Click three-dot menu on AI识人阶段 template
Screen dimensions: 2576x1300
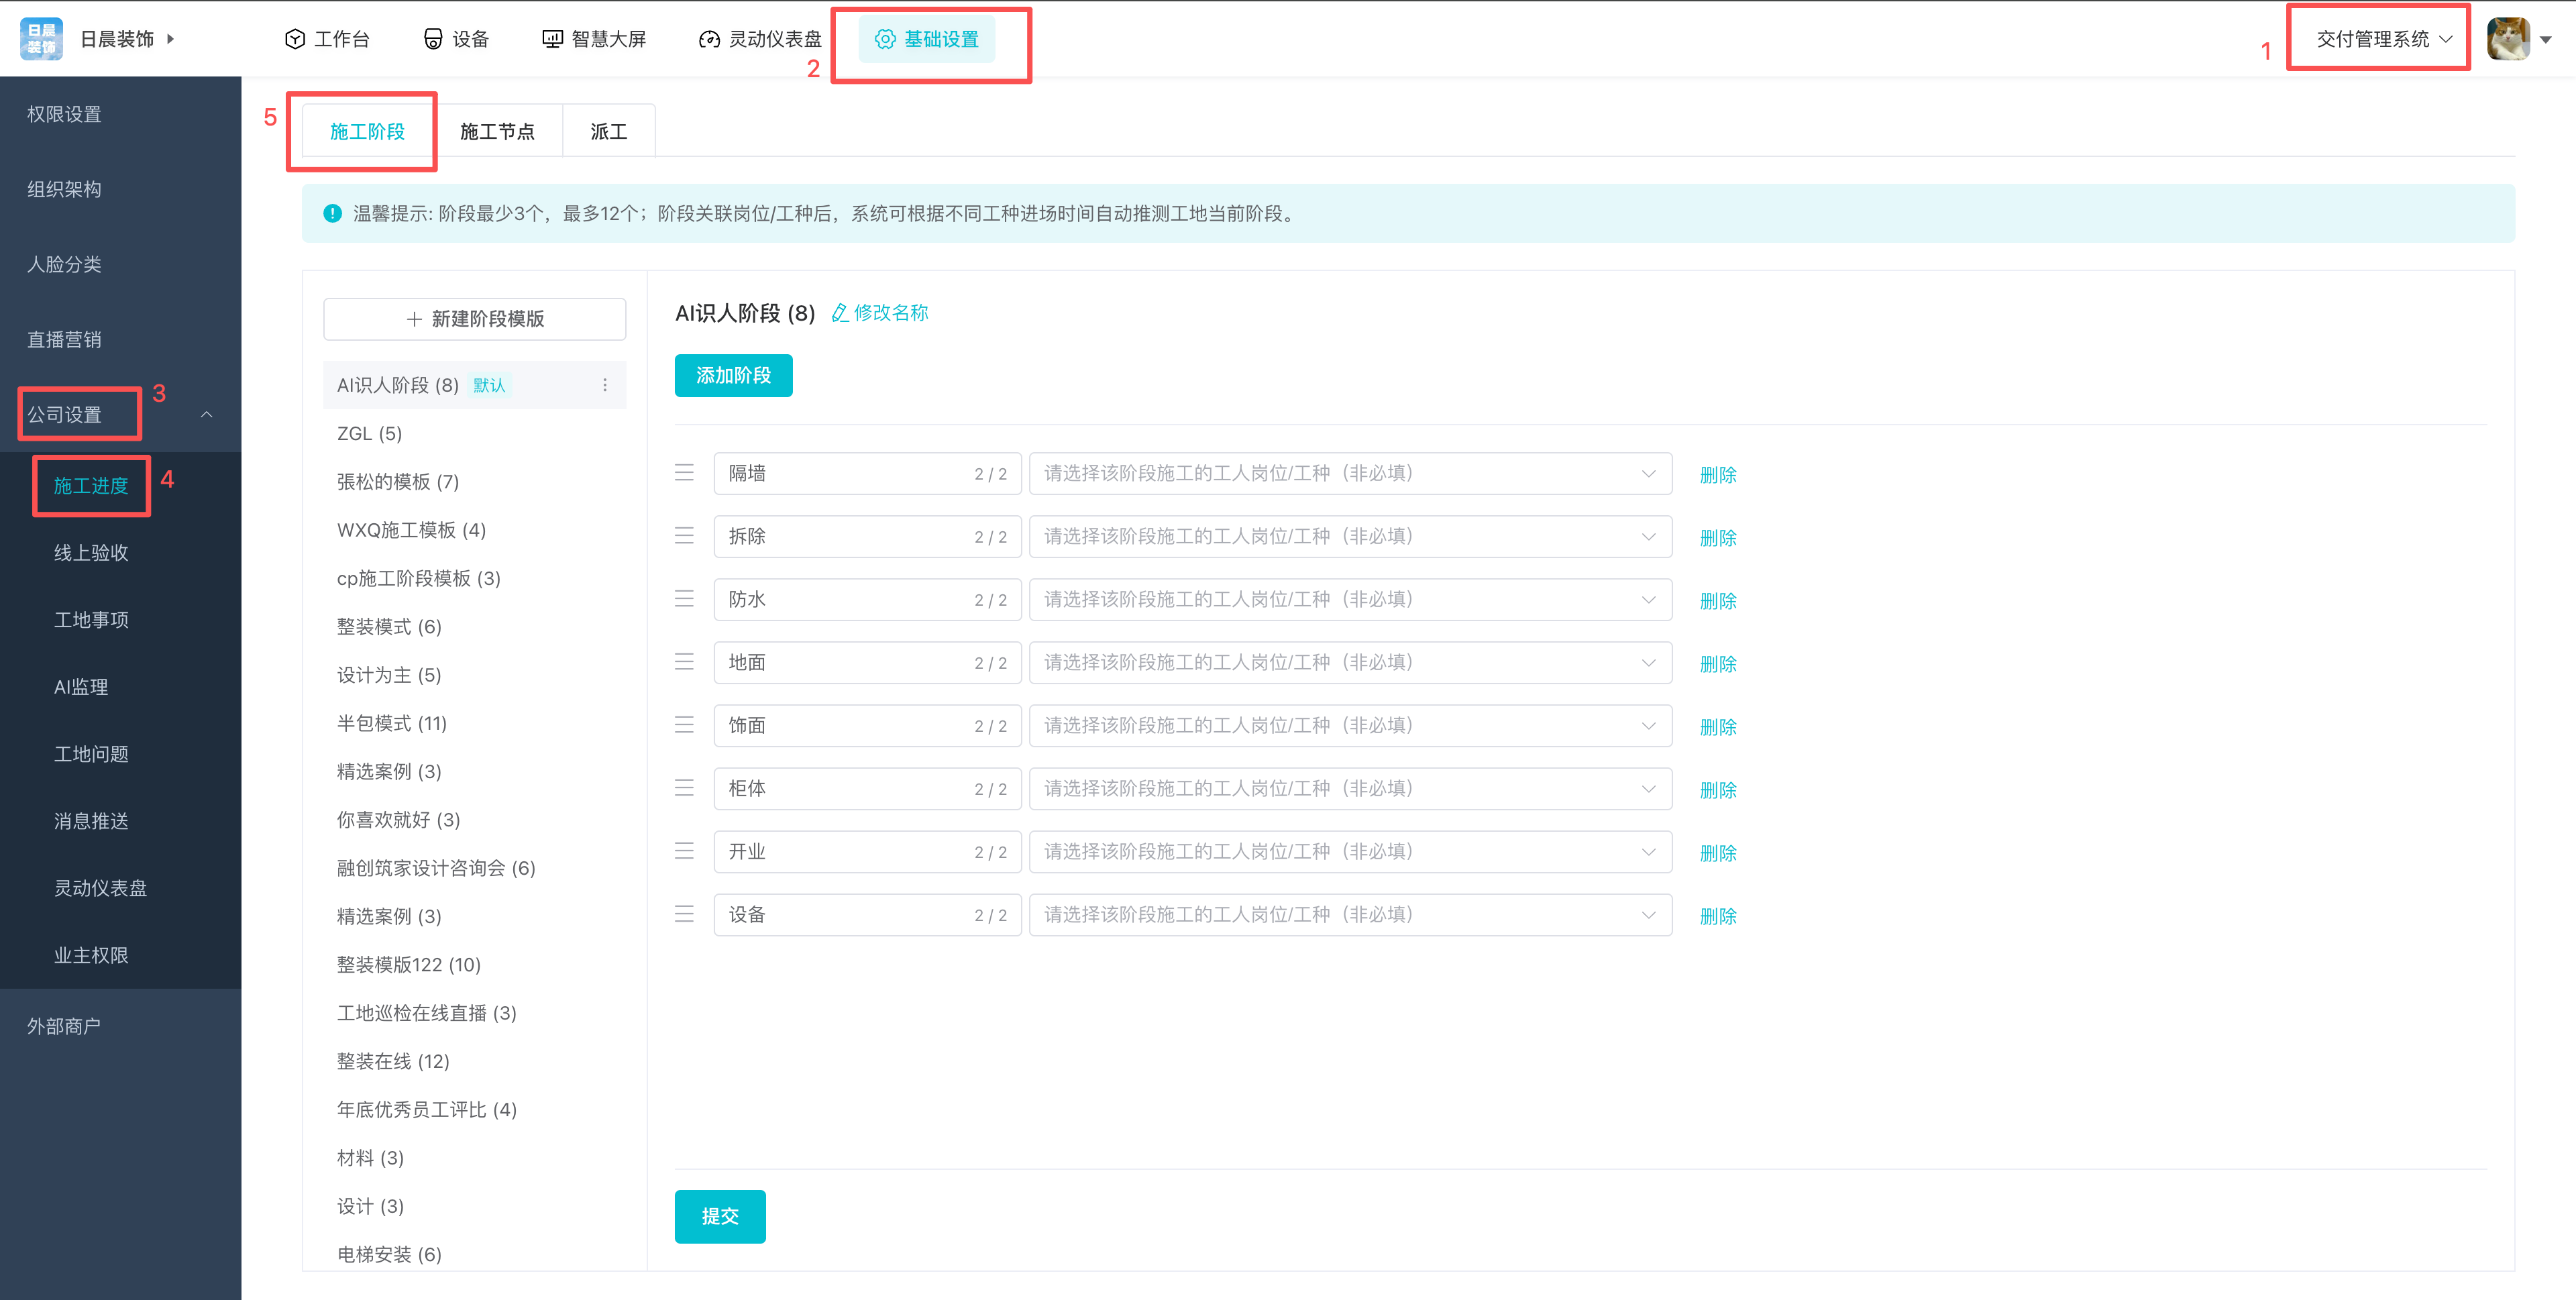coord(605,385)
